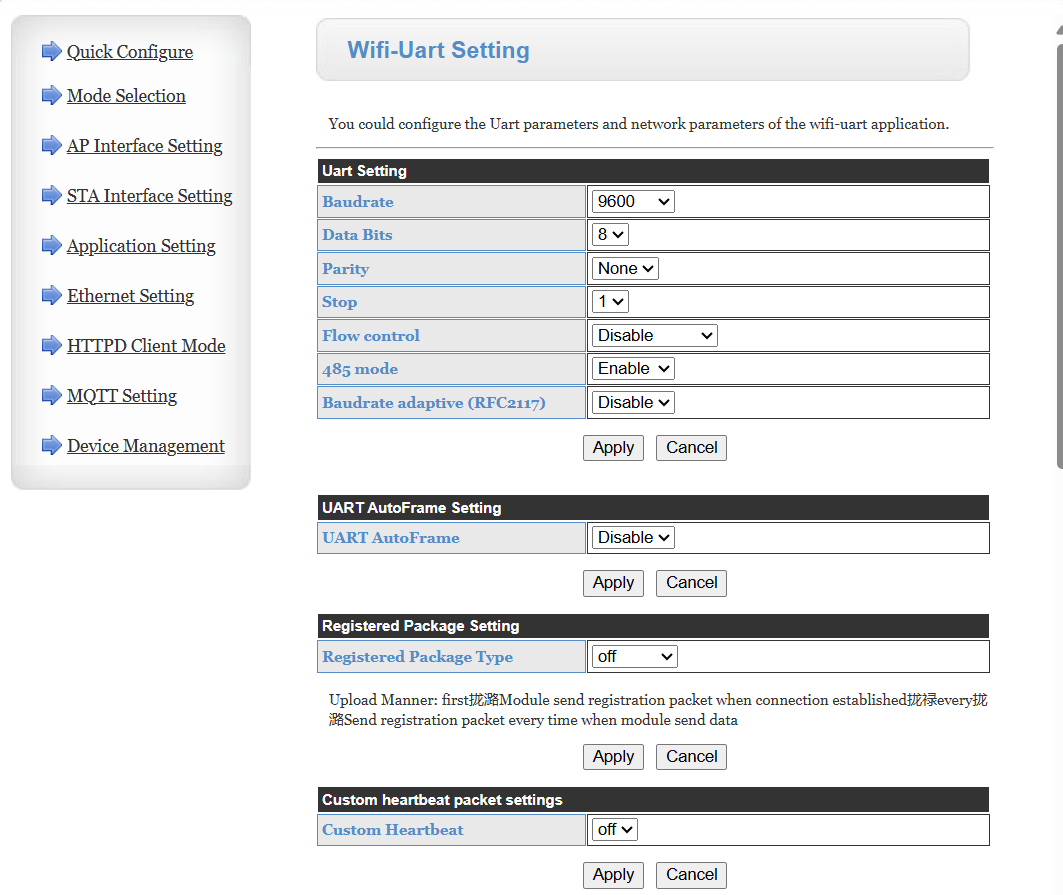Open AP Interface Setting
The width and height of the screenshot is (1063, 895).
pos(144,146)
